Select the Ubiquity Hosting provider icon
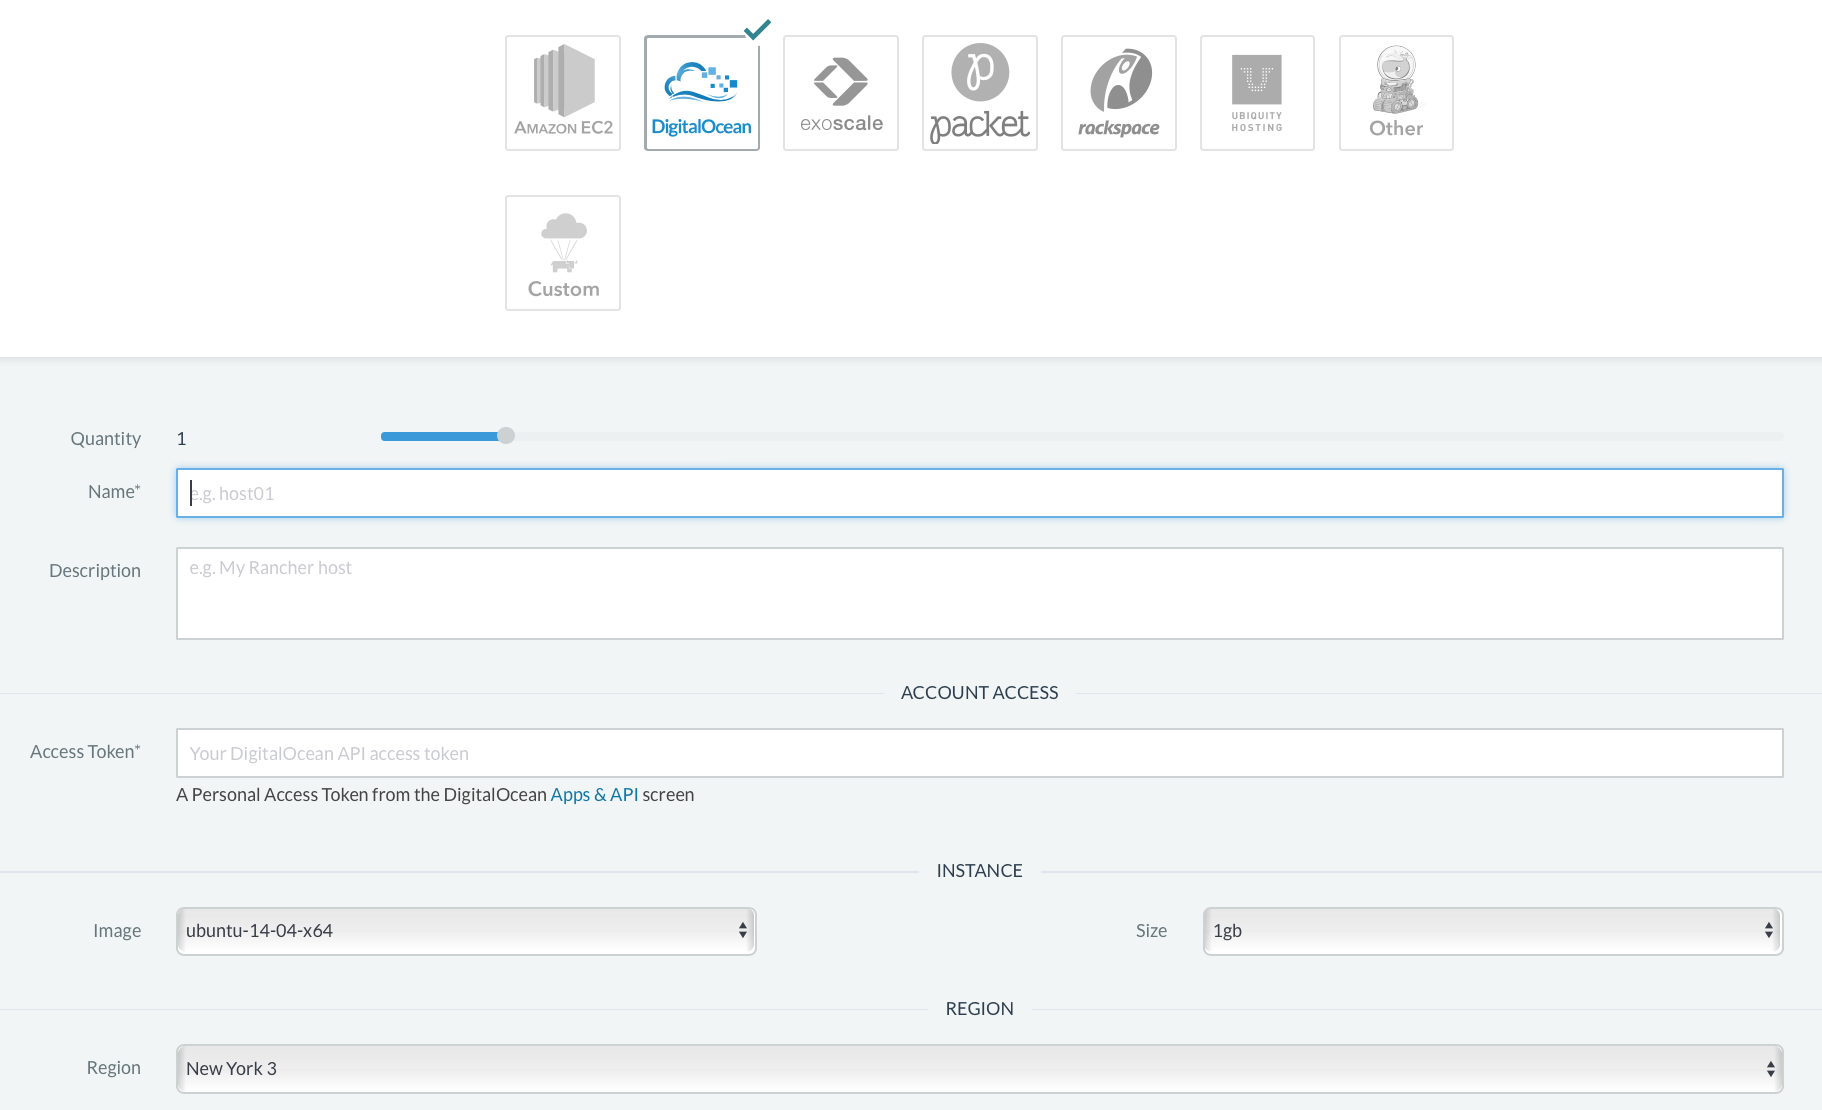The height and width of the screenshot is (1110, 1822). click(1256, 92)
